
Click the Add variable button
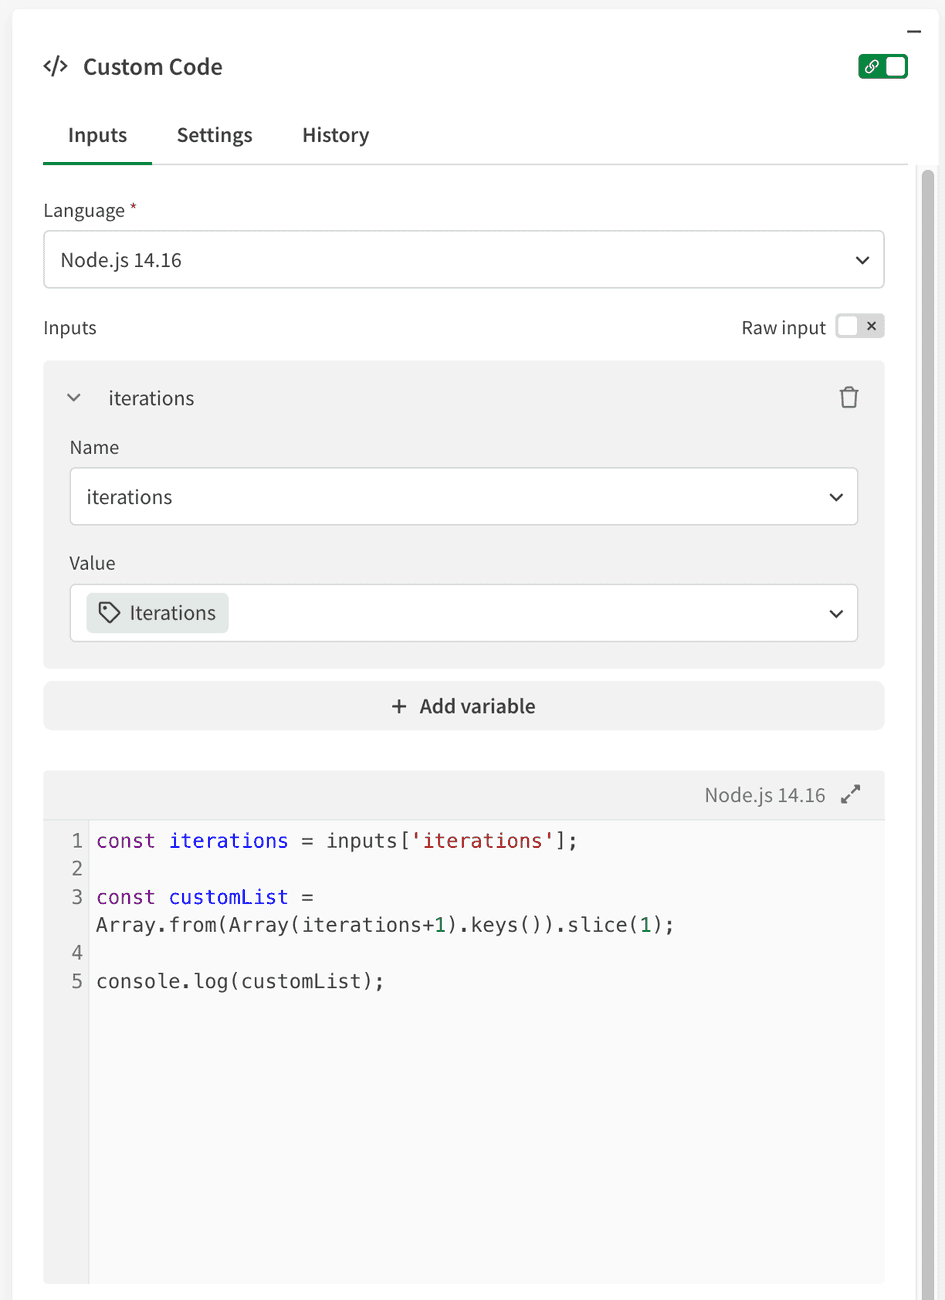click(463, 706)
